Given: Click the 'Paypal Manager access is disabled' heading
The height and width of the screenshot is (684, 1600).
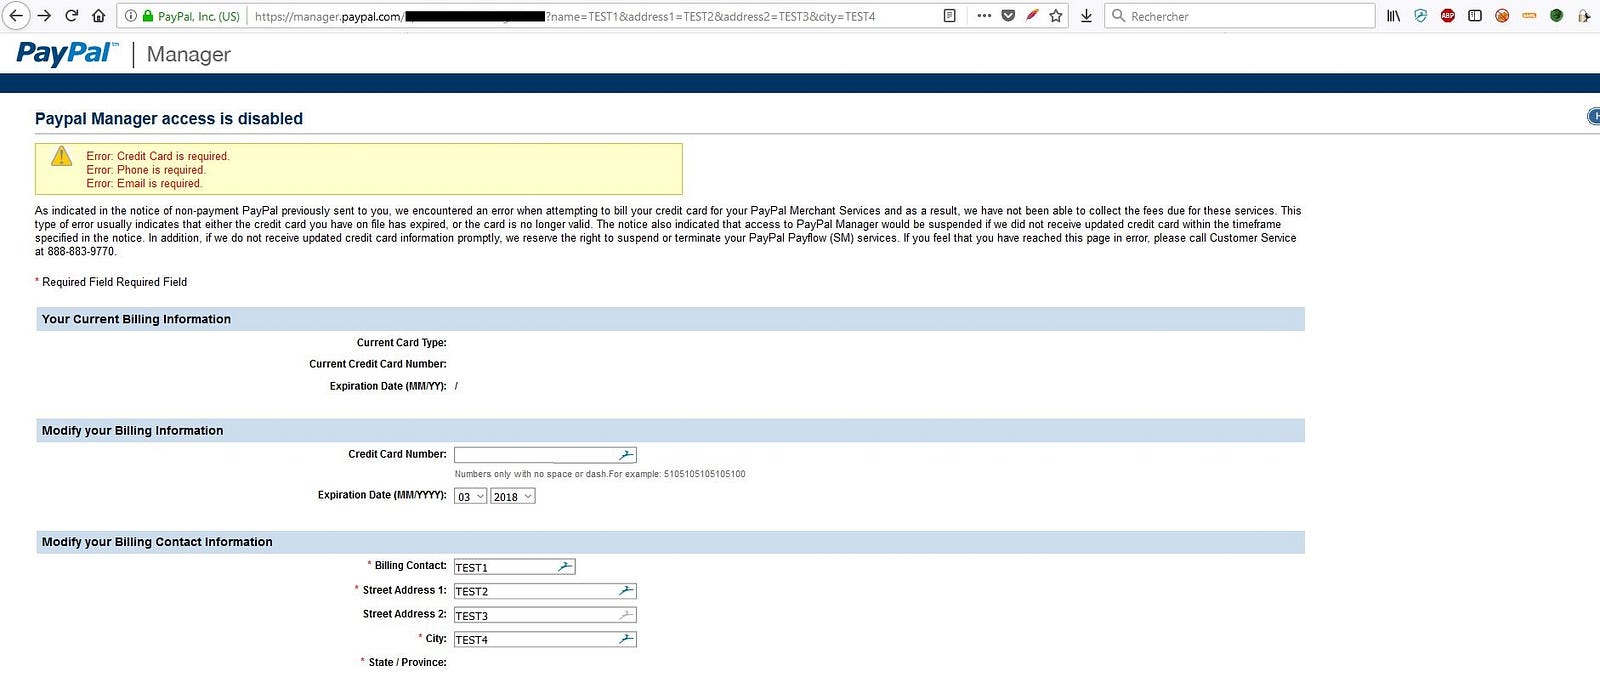Looking at the screenshot, I should 169,118.
